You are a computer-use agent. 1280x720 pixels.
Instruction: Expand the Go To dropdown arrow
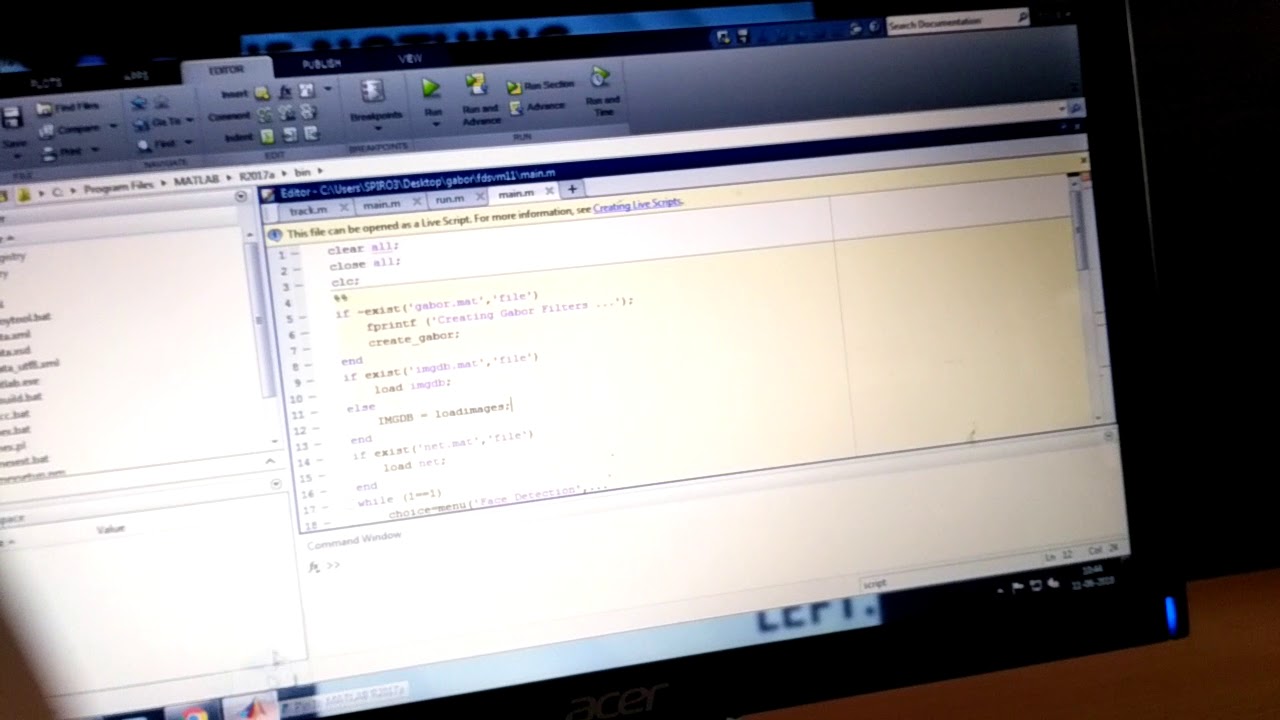pos(189,120)
